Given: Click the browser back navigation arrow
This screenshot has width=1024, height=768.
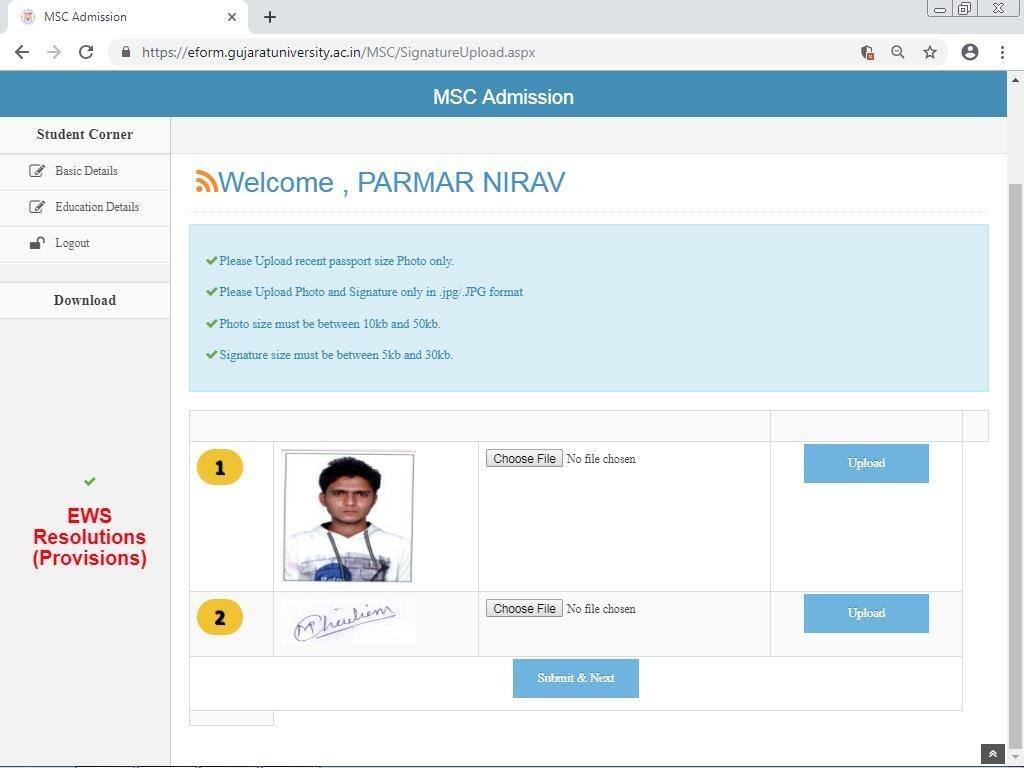Looking at the screenshot, I should tap(22, 51).
